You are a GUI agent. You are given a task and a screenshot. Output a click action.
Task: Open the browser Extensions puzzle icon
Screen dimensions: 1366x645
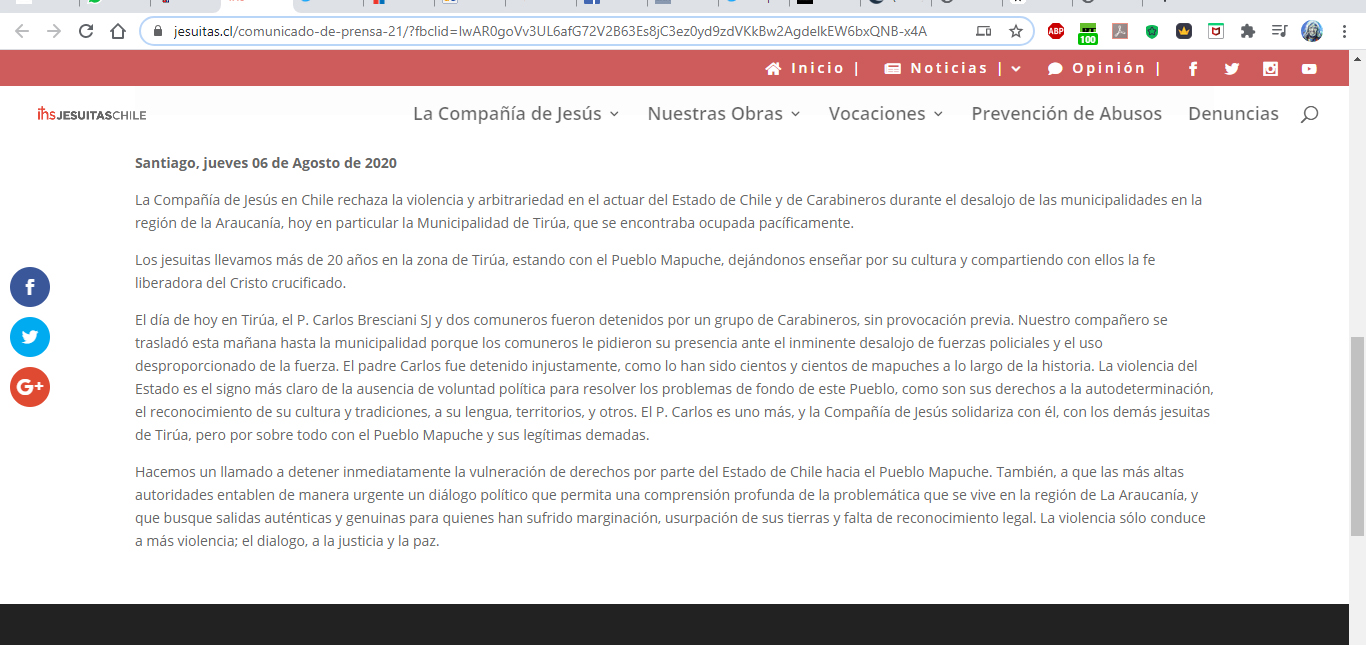(x=1247, y=31)
